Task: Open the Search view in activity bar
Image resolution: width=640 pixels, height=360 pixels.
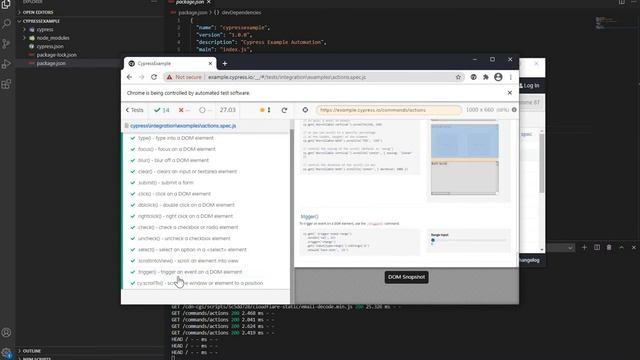Action: (6, 24)
